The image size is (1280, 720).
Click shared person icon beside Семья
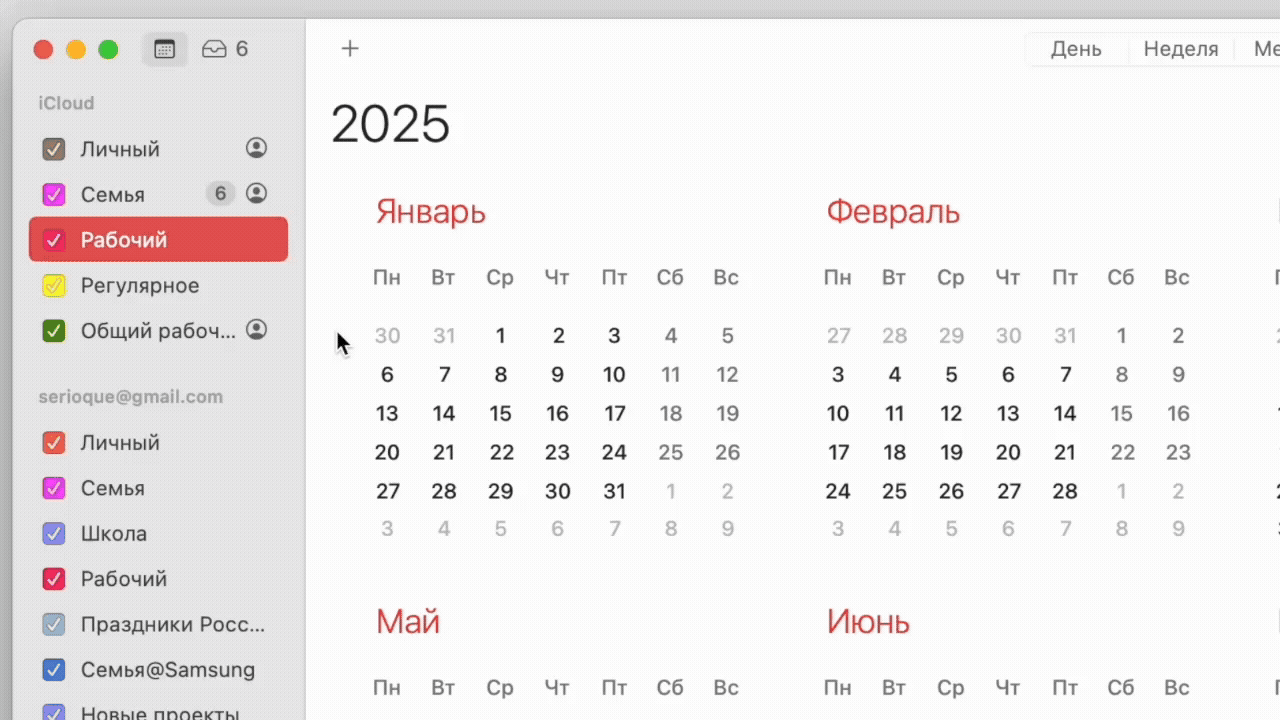point(257,193)
